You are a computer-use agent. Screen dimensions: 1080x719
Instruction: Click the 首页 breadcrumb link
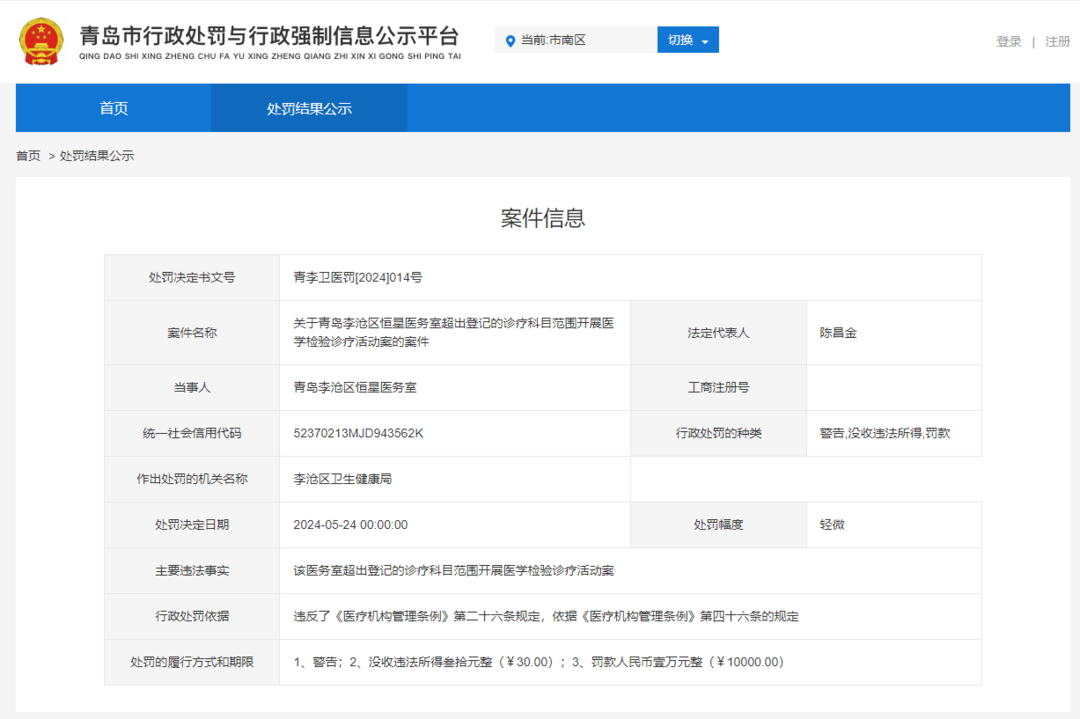28,156
